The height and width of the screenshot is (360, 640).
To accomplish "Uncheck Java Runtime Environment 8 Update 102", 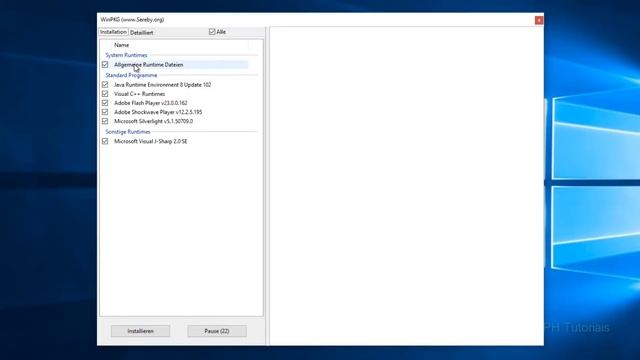I will pyautogui.click(x=105, y=84).
